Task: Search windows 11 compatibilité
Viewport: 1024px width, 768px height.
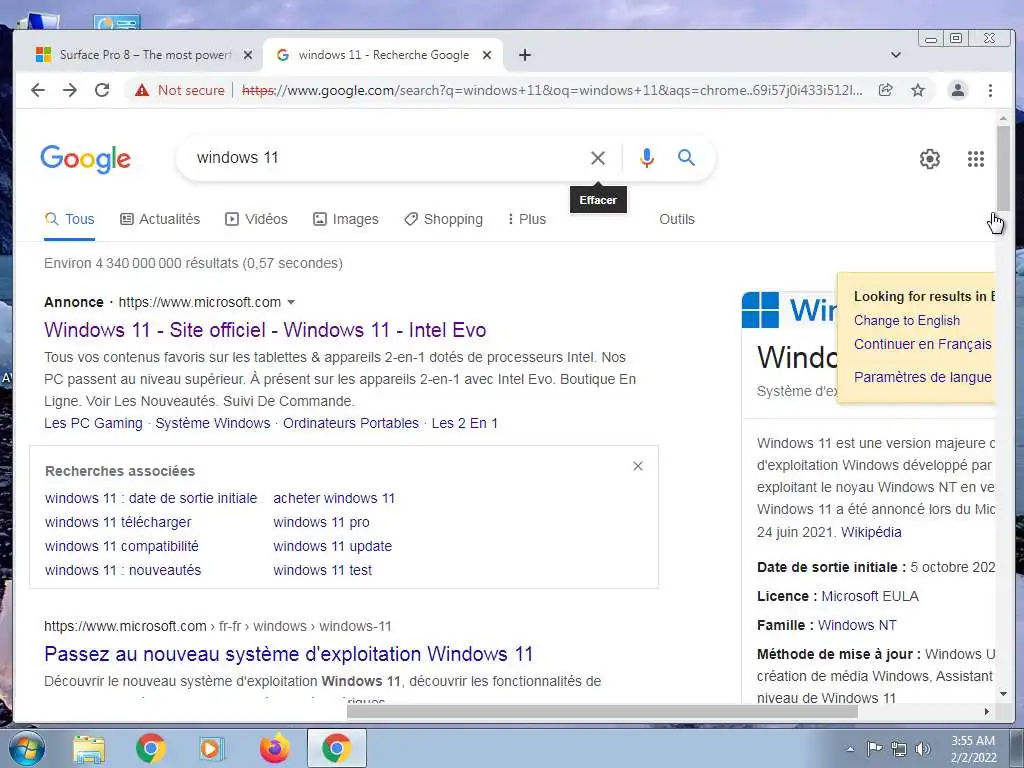Action: [121, 546]
